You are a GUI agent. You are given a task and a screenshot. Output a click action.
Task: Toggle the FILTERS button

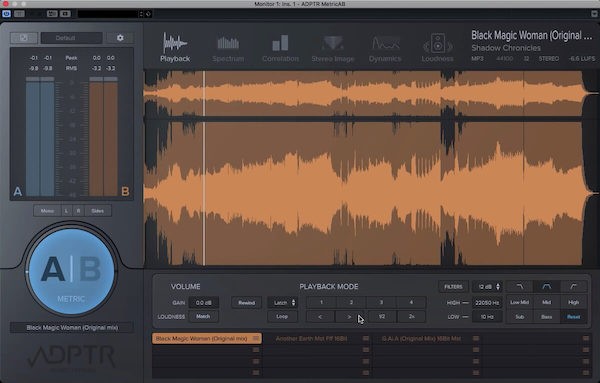[453, 287]
